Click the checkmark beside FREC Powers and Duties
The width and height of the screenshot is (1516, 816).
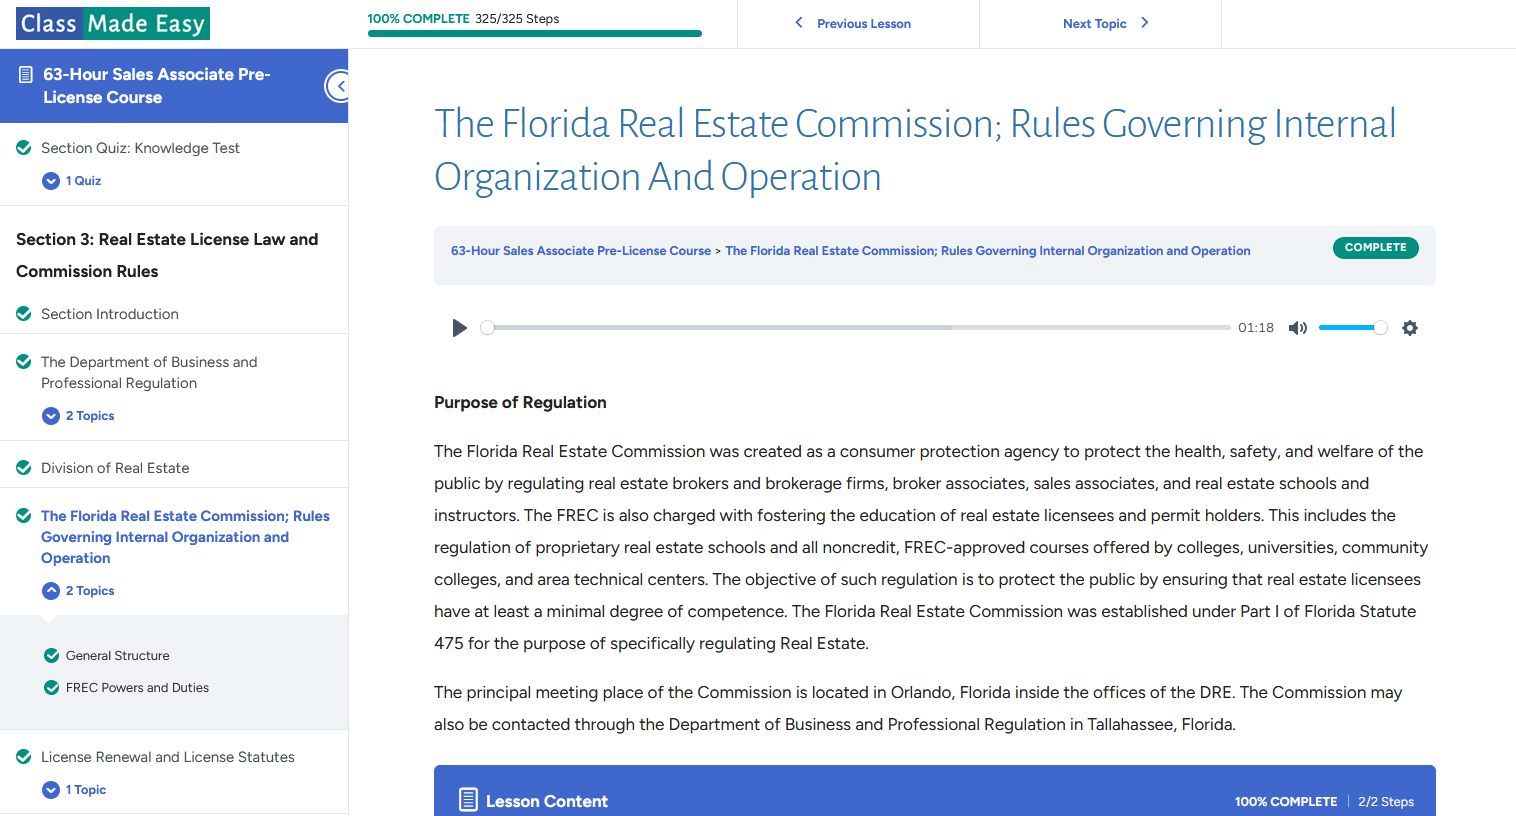click(x=52, y=688)
